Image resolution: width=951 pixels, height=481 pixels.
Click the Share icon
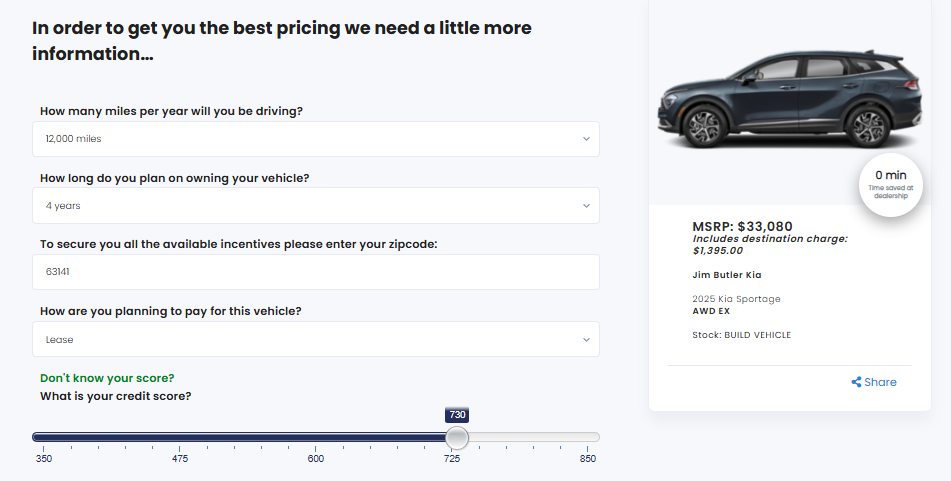pos(856,382)
